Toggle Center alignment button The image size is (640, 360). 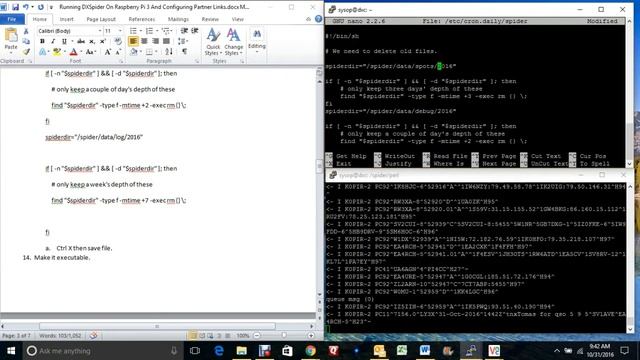(x=144, y=41)
